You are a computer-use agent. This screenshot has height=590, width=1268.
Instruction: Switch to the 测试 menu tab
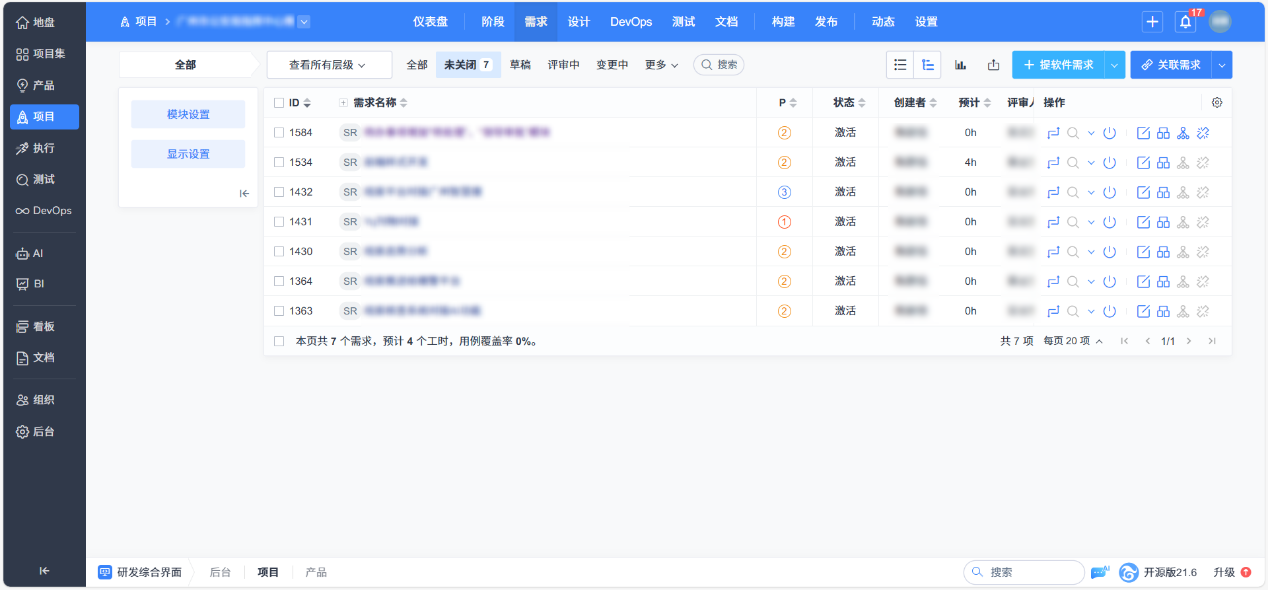tap(683, 21)
